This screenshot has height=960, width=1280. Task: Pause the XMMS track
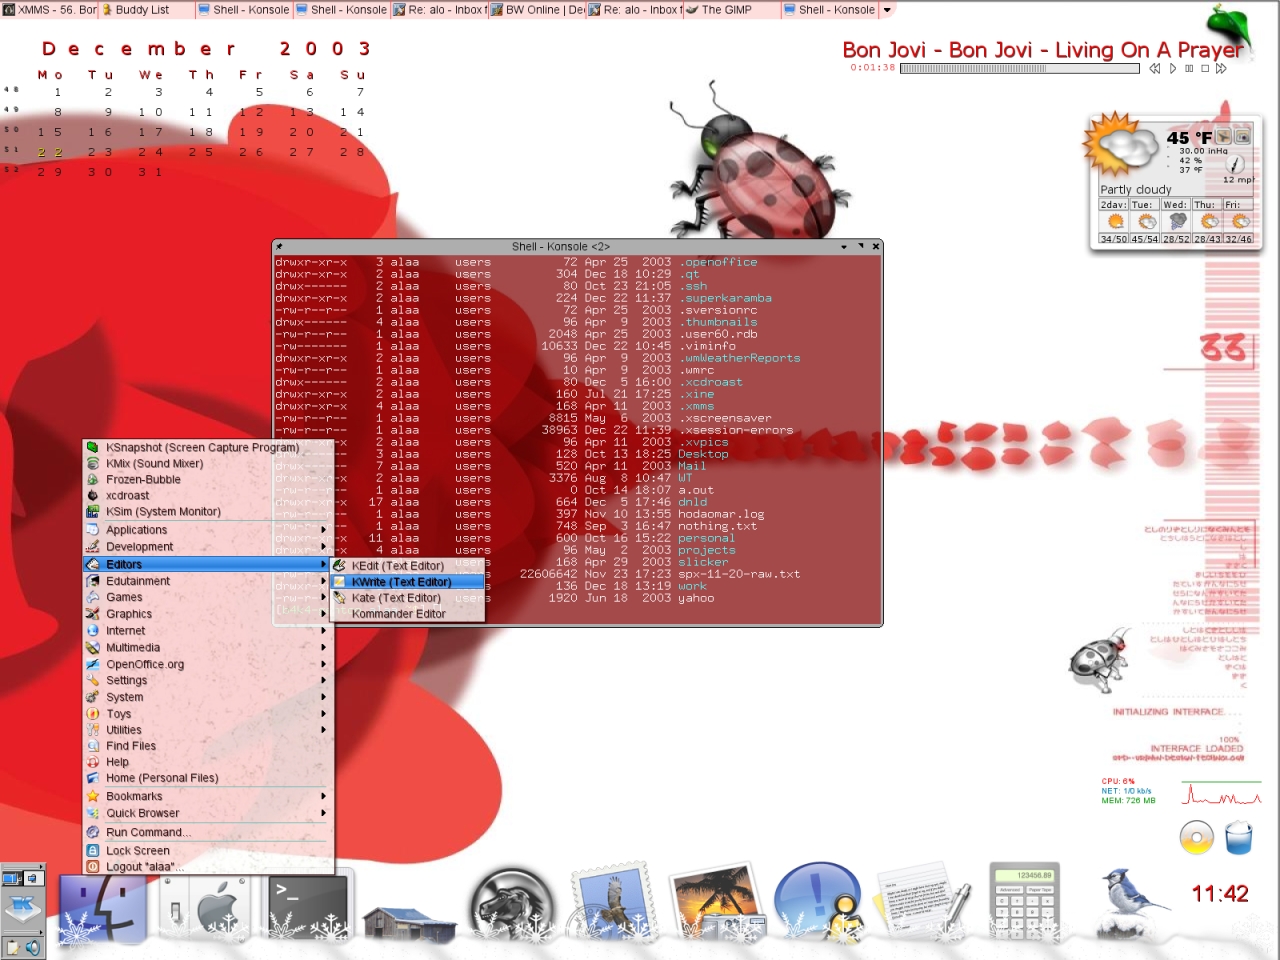coord(1189,69)
